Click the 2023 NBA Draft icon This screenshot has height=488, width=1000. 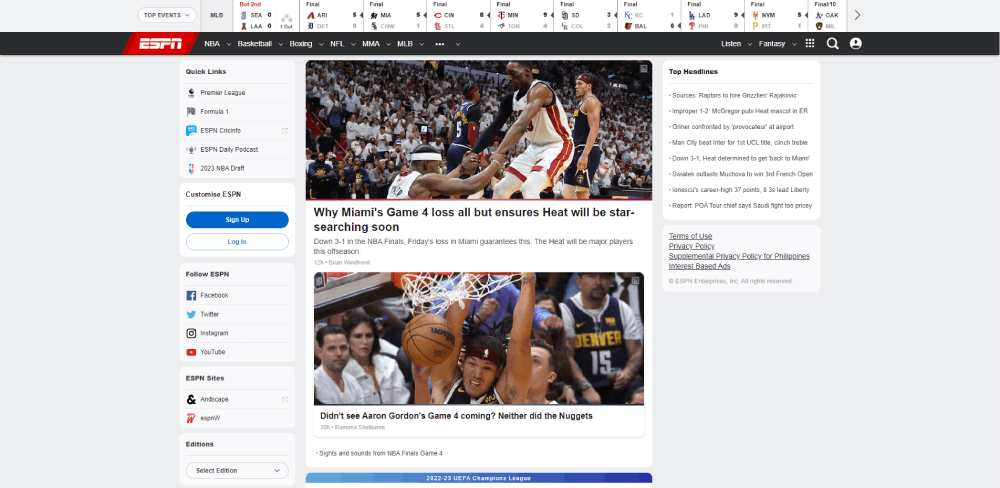click(x=191, y=168)
